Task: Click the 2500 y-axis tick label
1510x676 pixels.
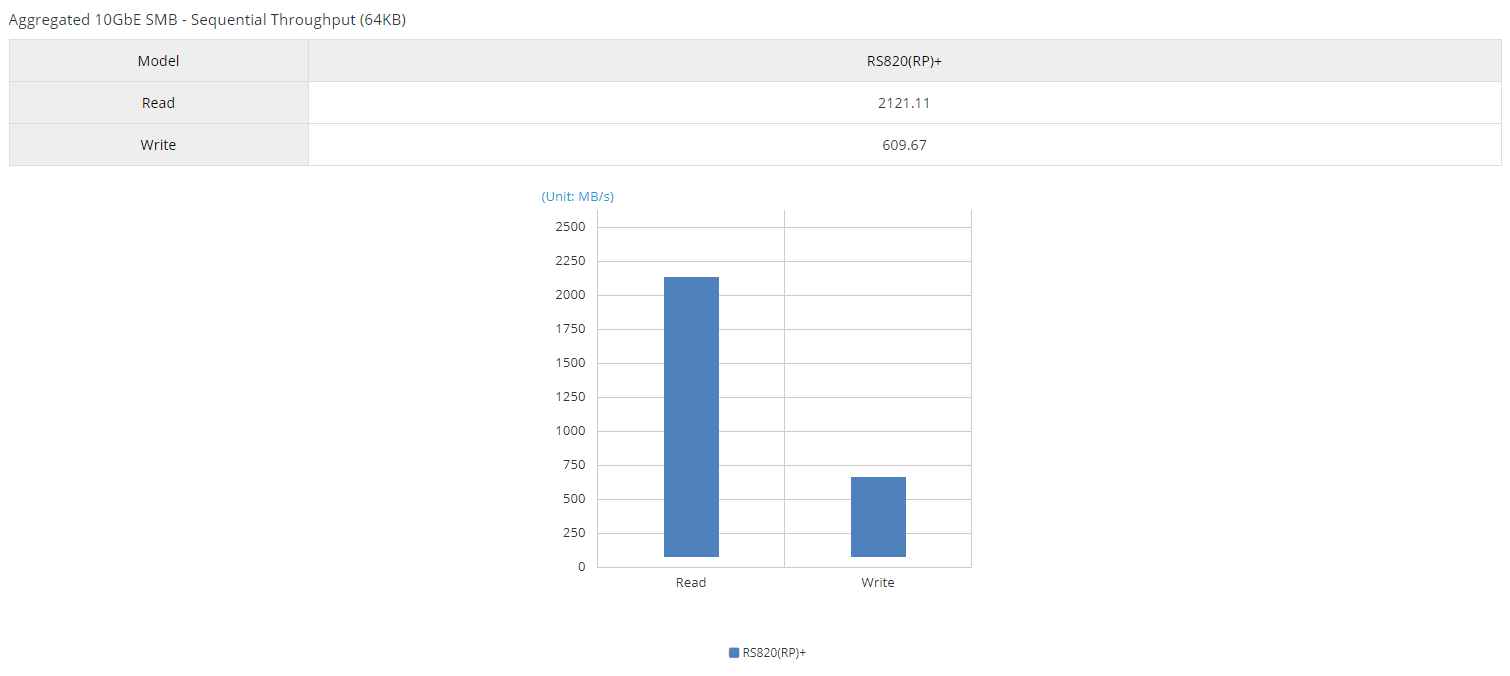Action: tap(570, 227)
